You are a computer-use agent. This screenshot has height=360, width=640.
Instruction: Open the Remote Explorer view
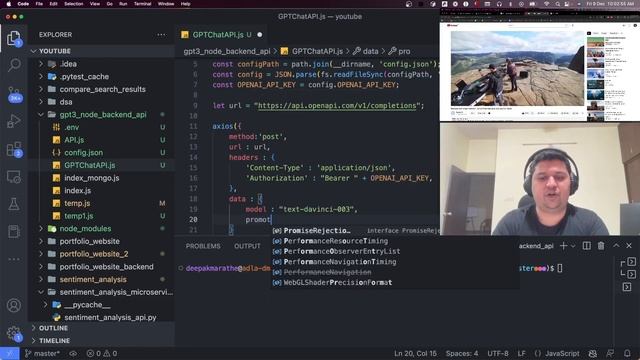(14, 177)
